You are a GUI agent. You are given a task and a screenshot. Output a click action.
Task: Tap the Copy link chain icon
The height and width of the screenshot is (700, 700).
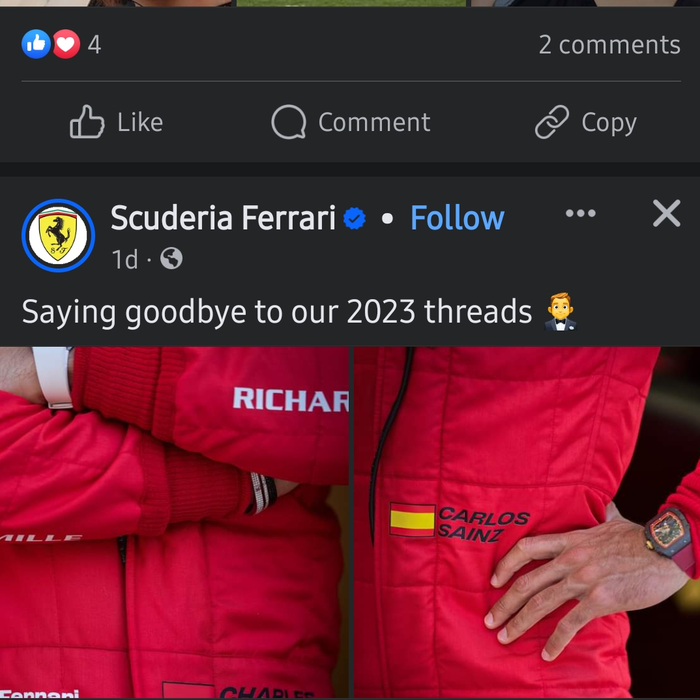552,122
